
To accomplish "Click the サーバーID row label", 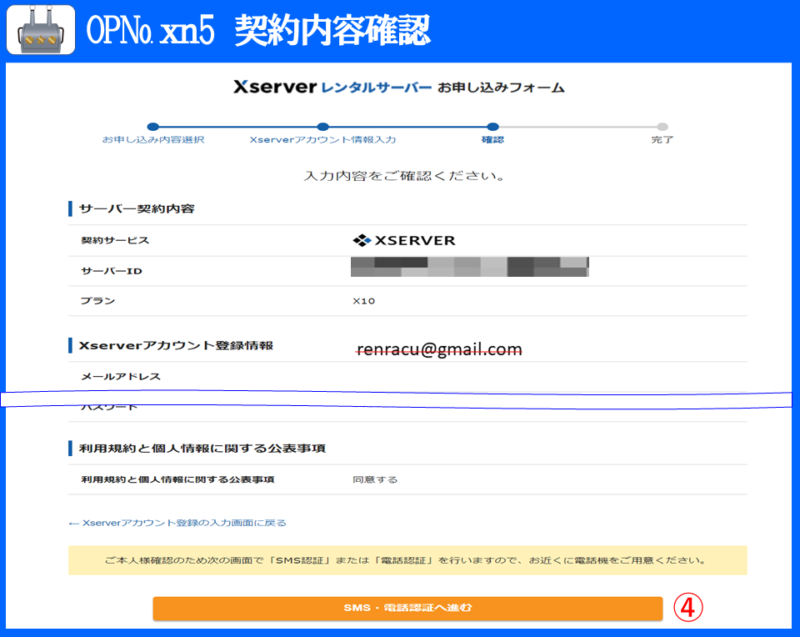I will [111, 271].
